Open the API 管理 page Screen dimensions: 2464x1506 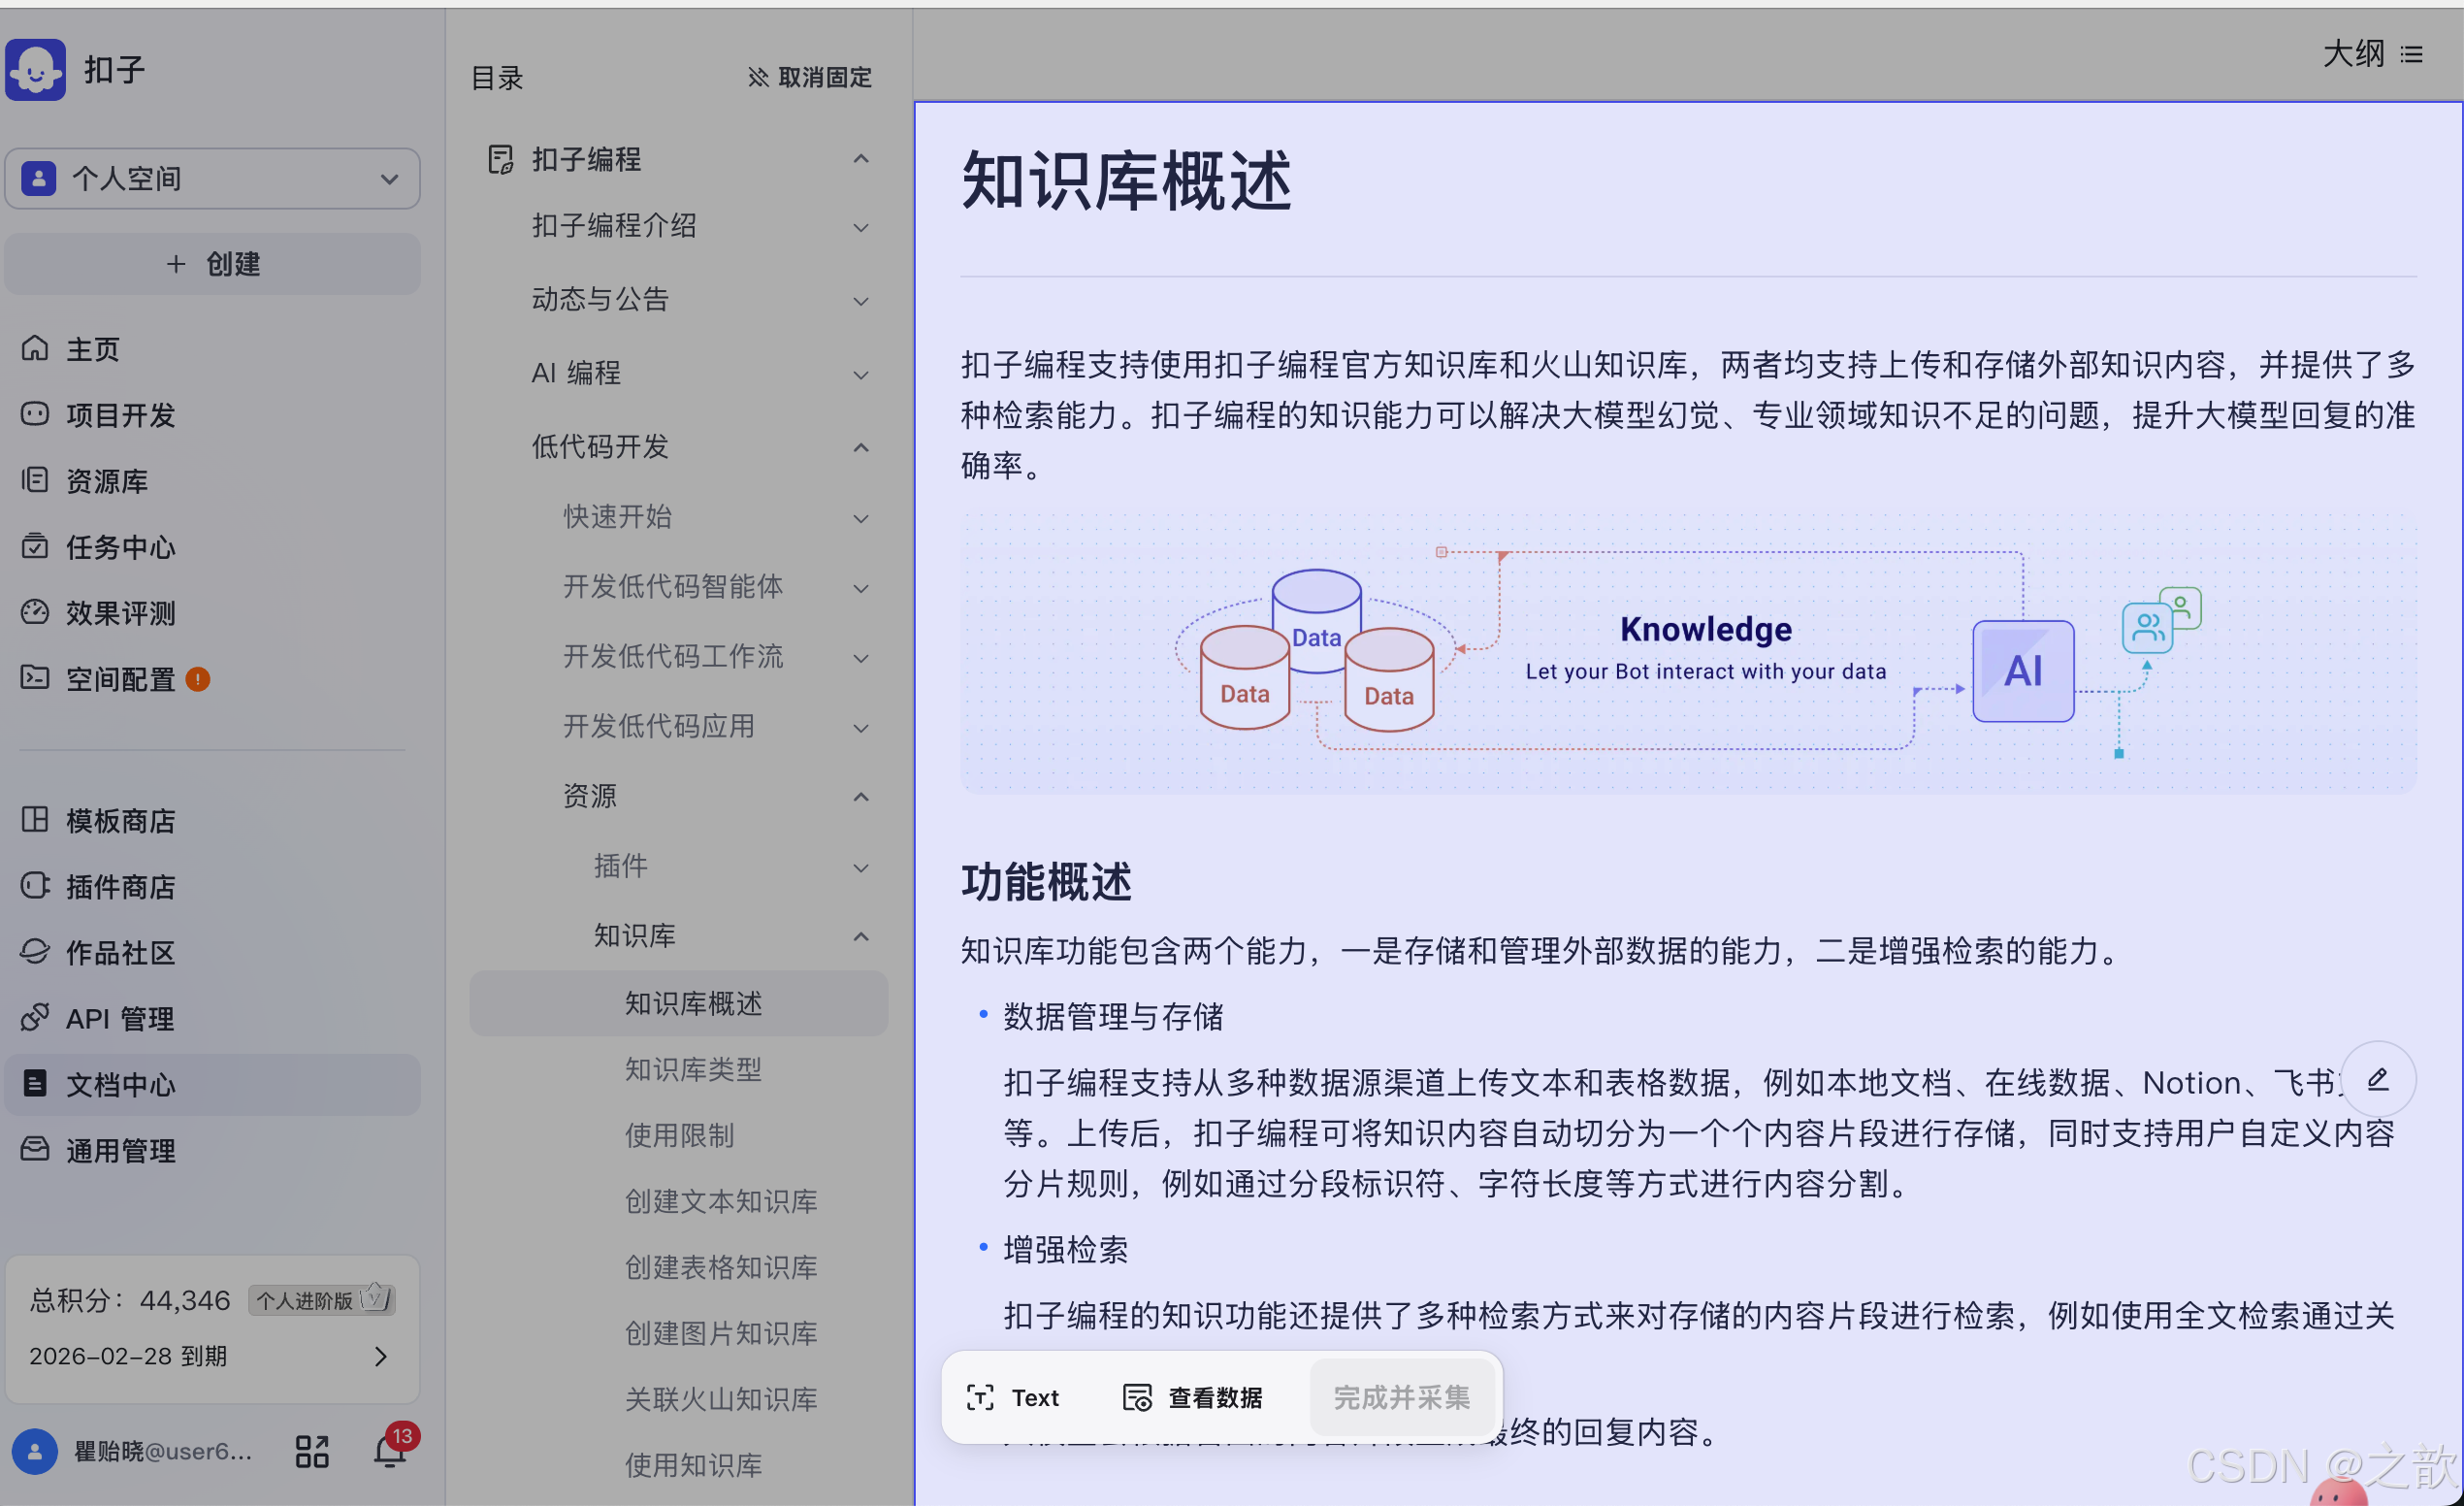tap(117, 1018)
